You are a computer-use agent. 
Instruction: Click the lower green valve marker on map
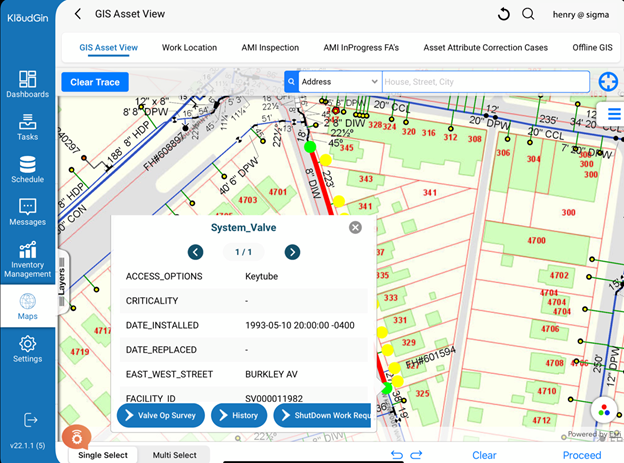[386, 388]
